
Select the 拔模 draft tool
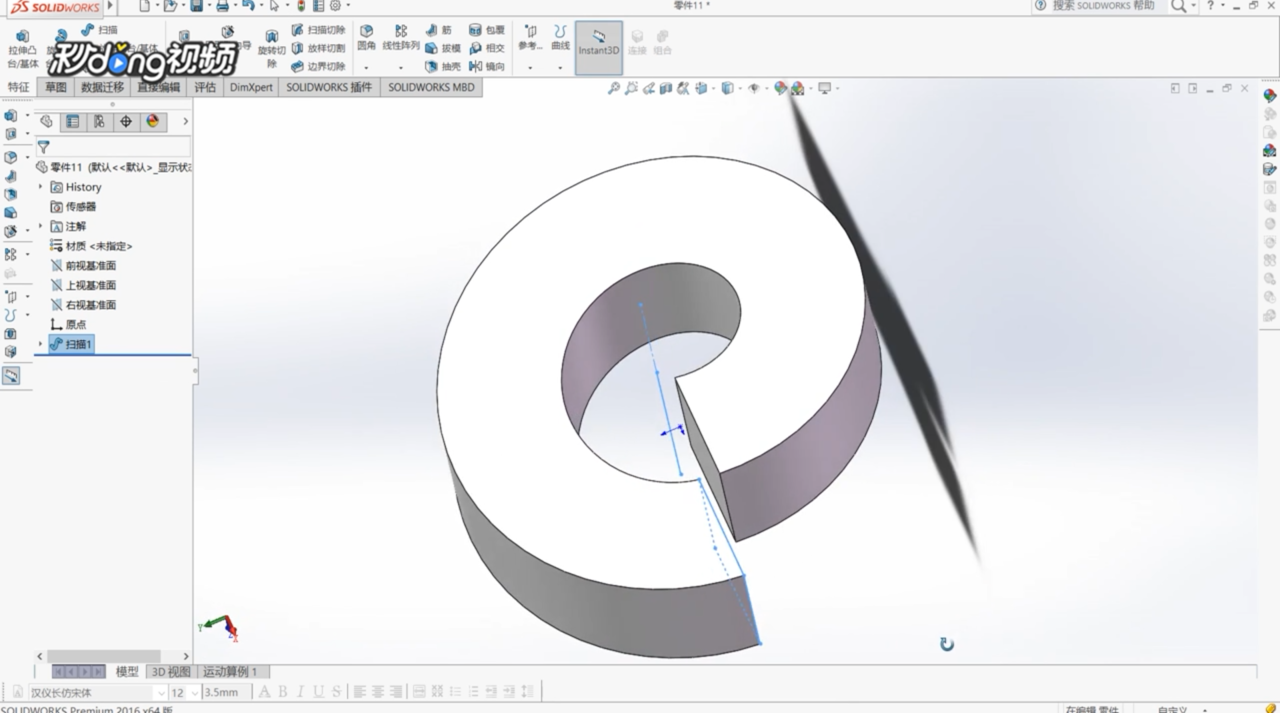(x=443, y=48)
